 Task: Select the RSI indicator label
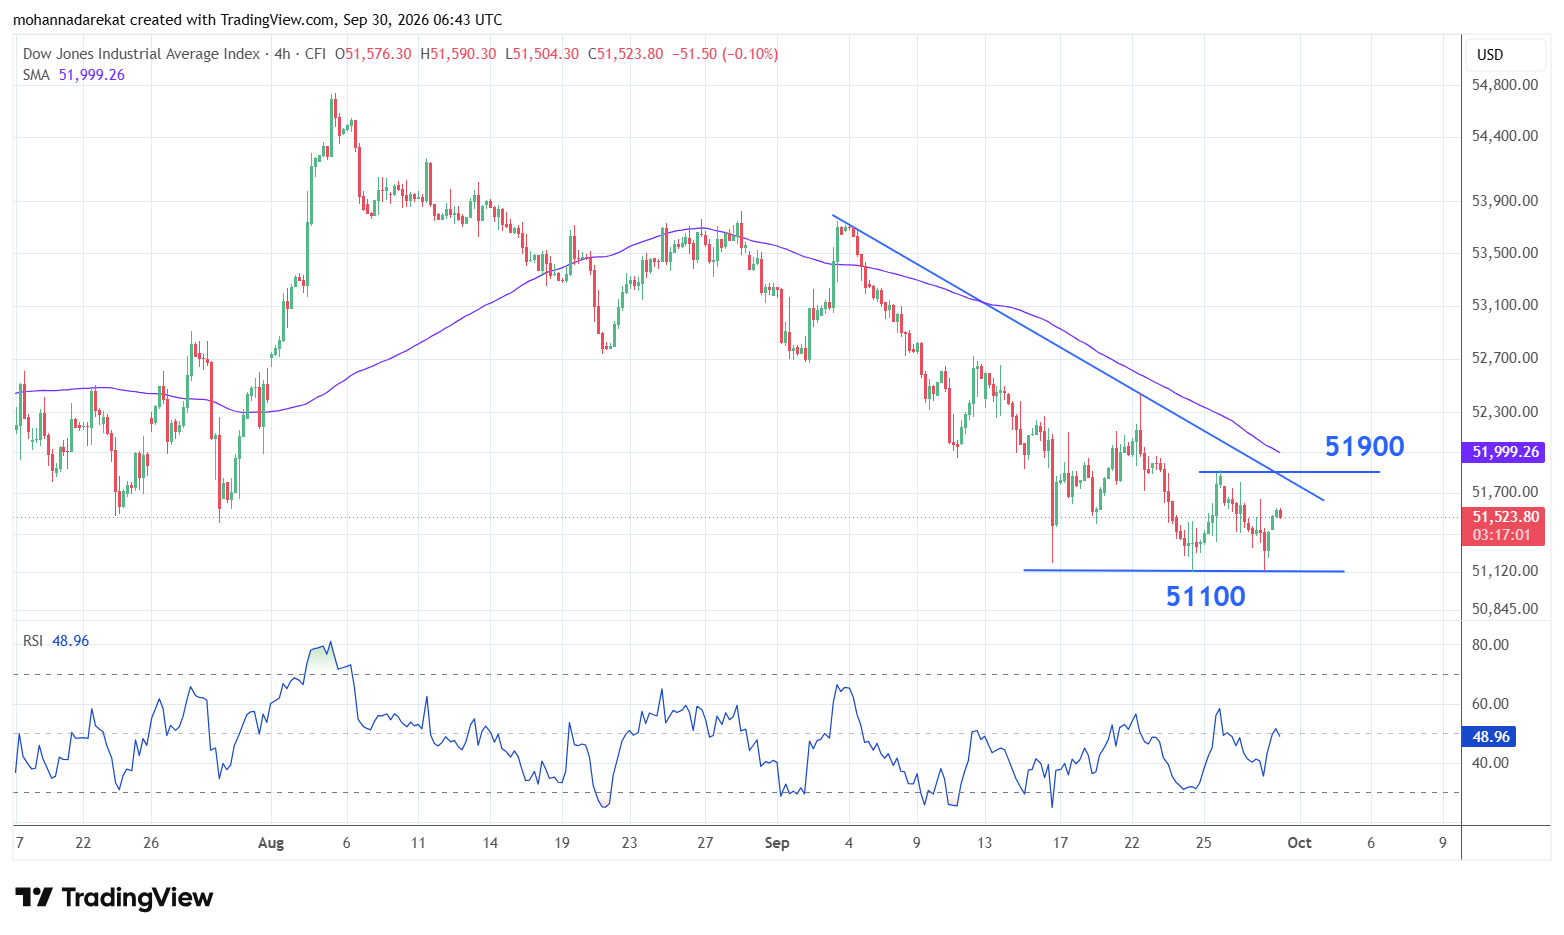click(x=33, y=641)
